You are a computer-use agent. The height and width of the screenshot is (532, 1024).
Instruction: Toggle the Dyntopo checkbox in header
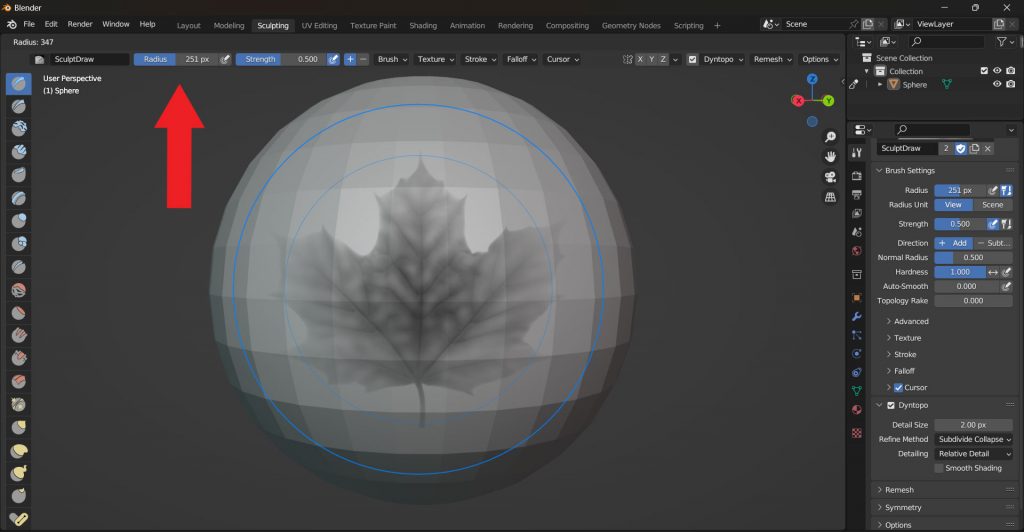point(692,59)
